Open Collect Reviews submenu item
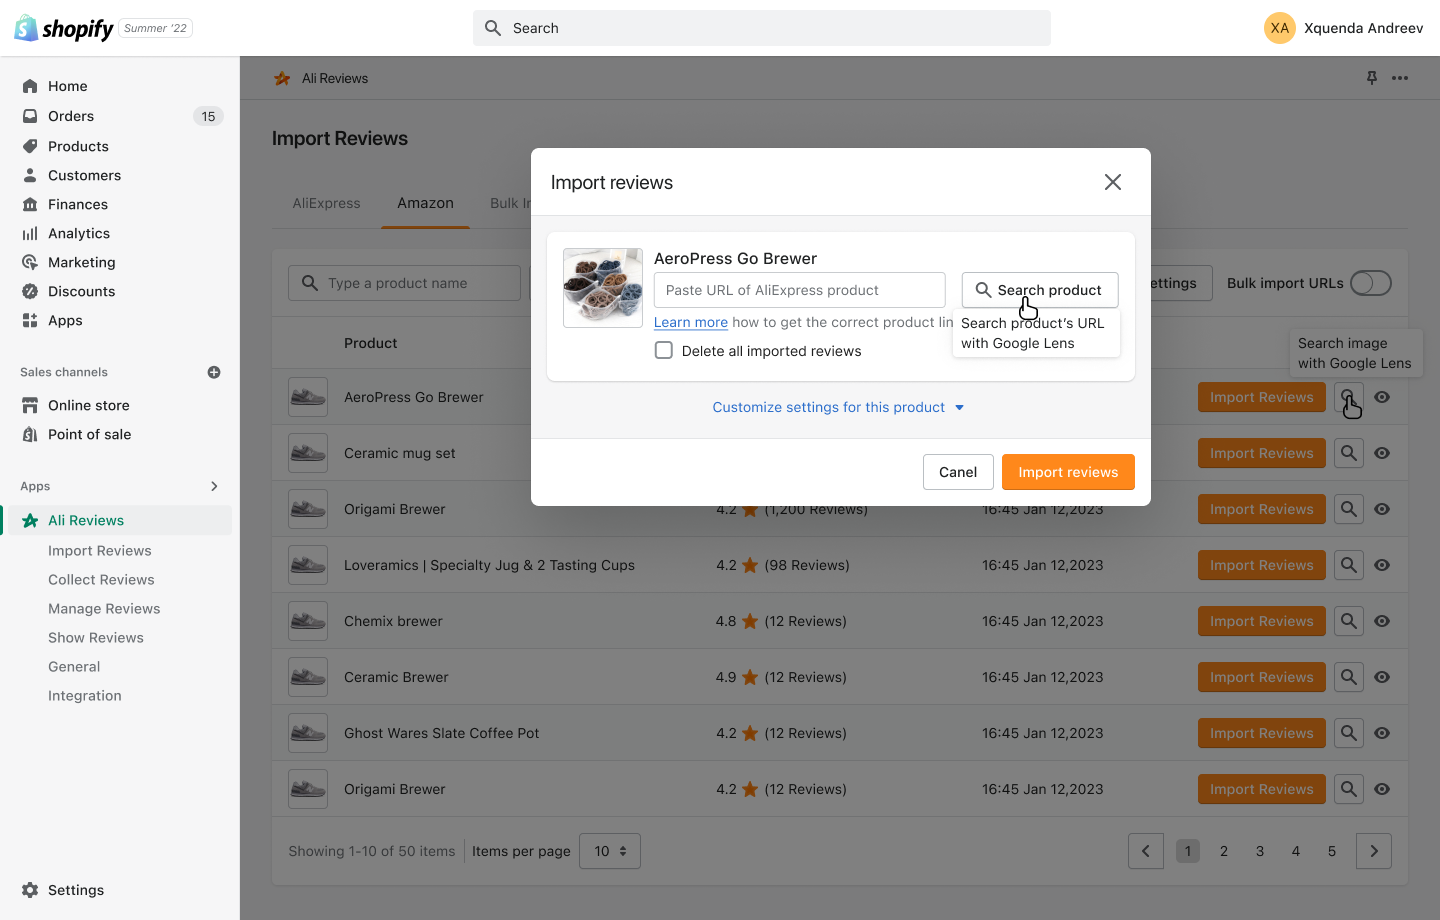 101,580
